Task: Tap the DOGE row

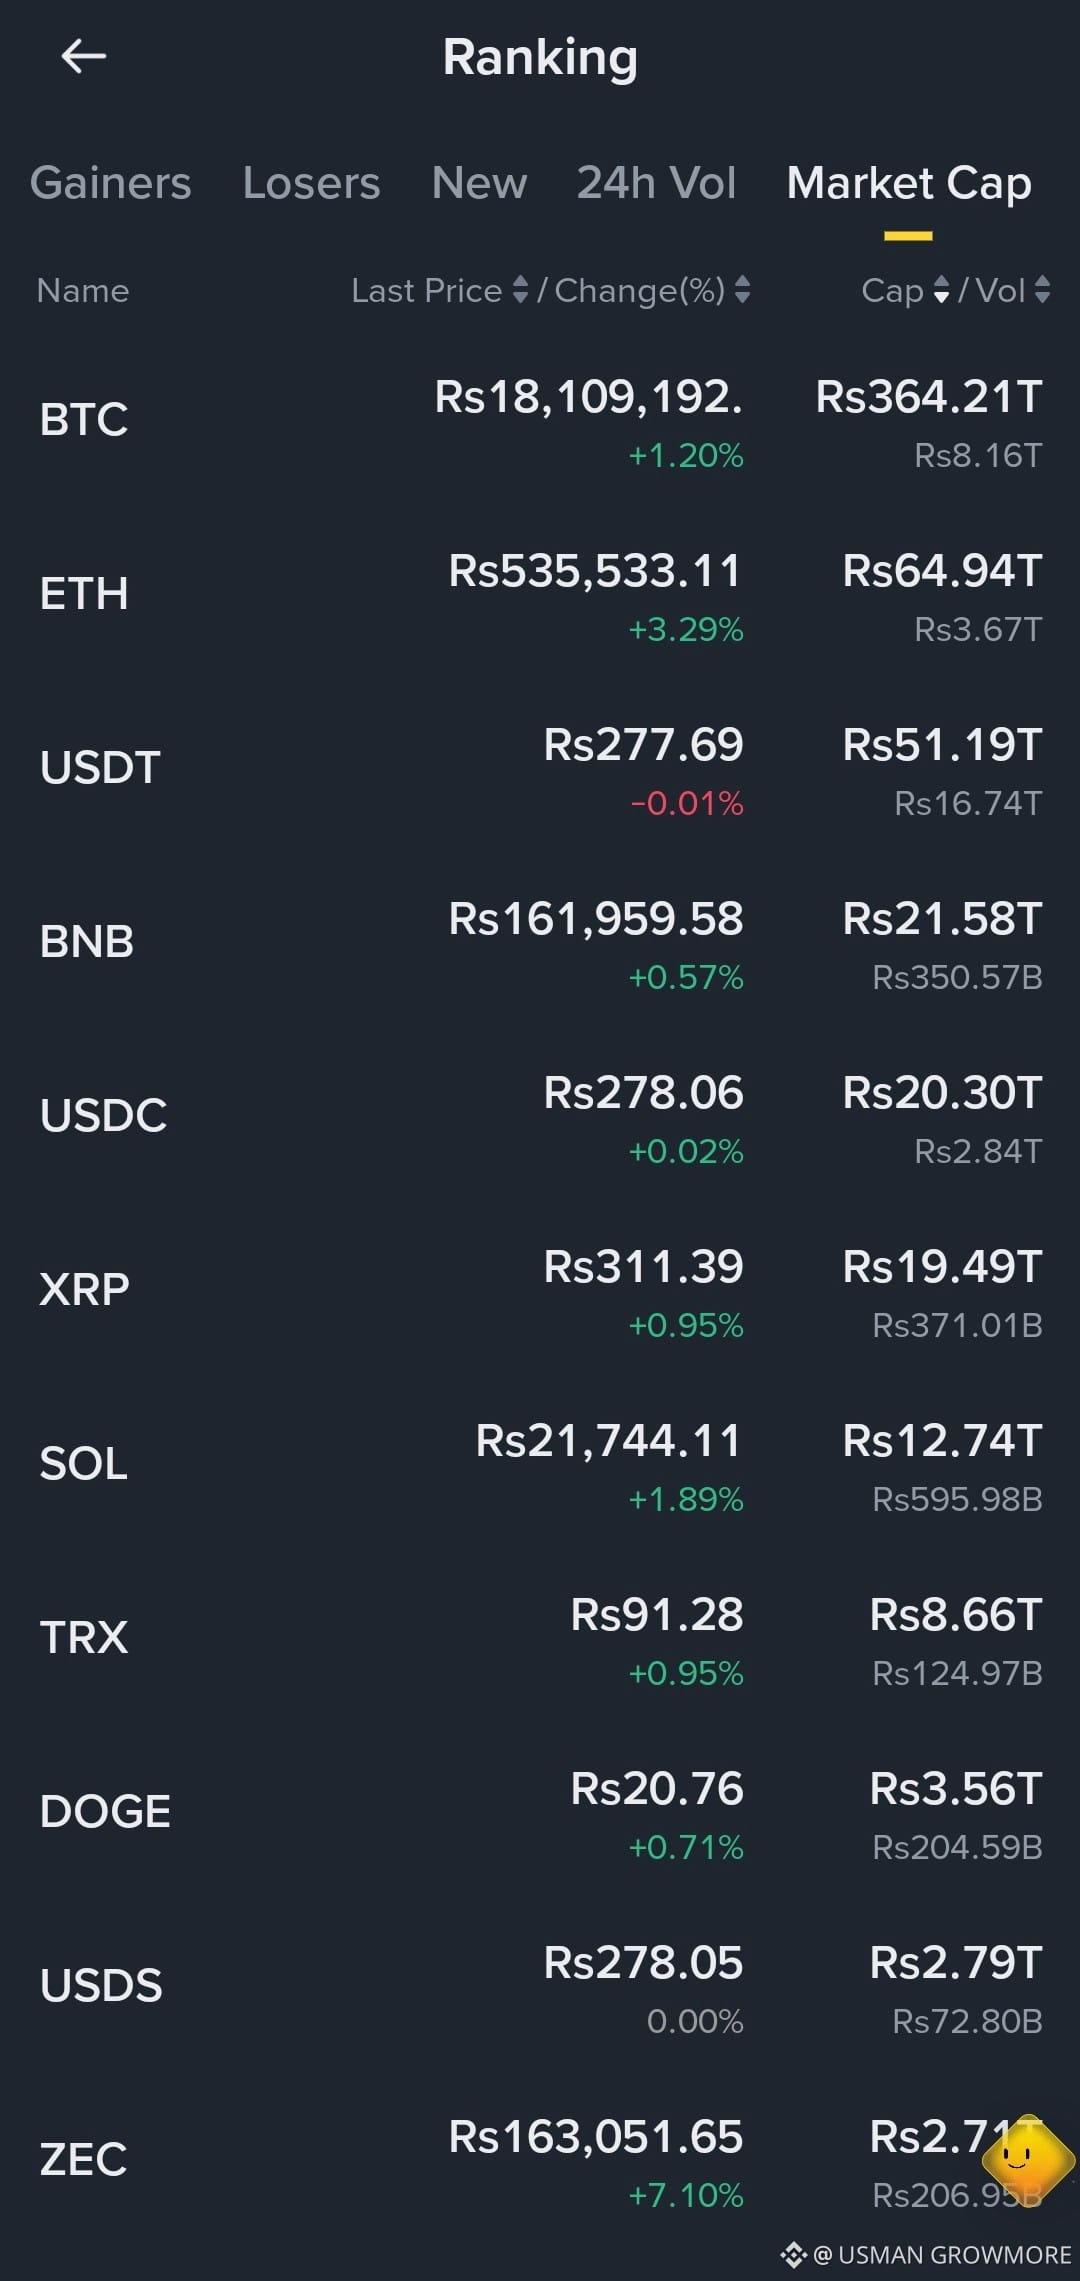Action: click(540, 1812)
